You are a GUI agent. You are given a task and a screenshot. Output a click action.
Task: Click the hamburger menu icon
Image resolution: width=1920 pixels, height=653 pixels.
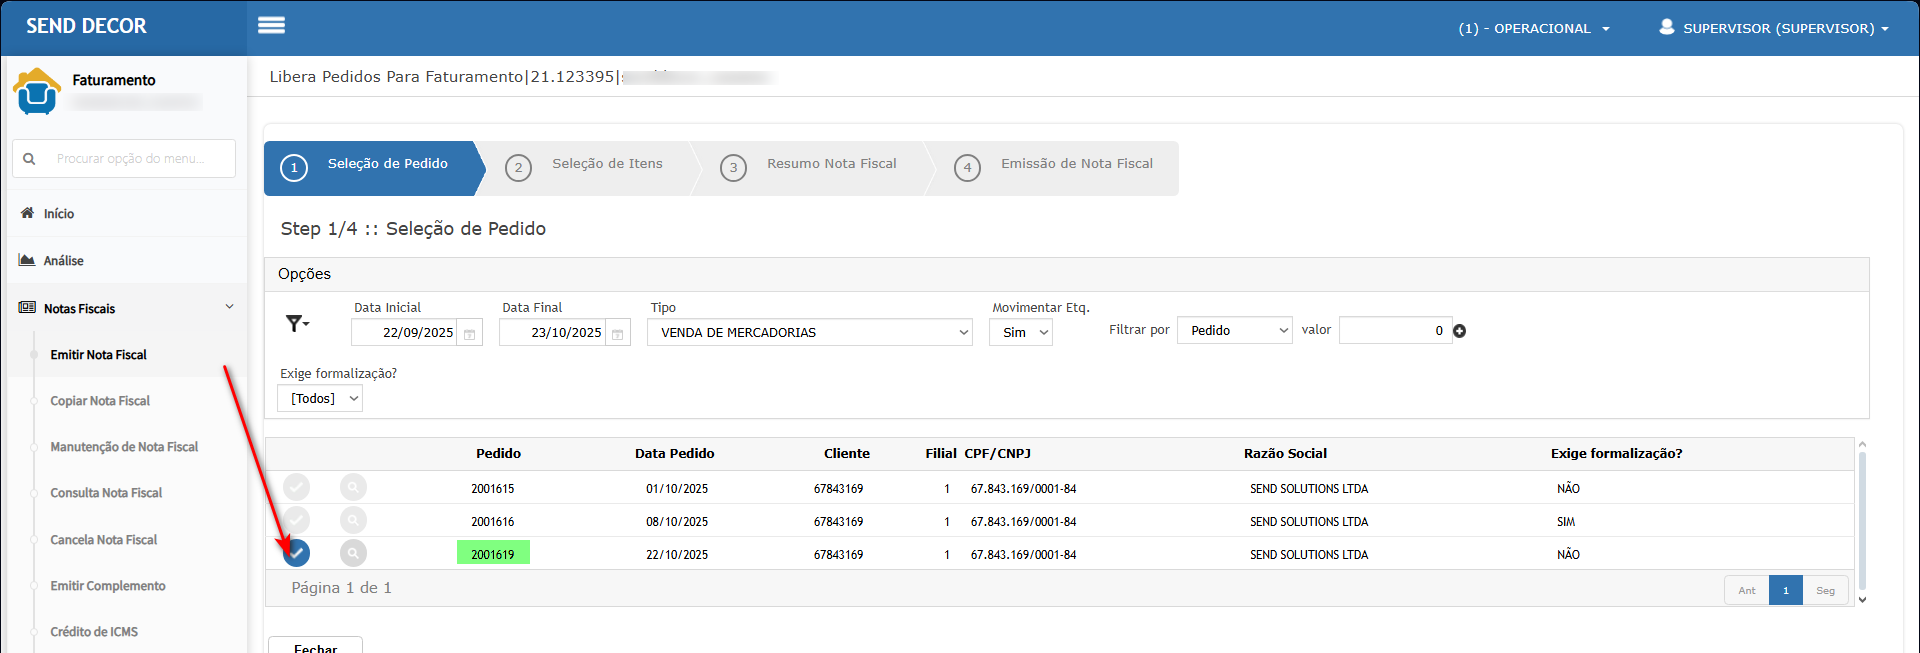coord(271,26)
